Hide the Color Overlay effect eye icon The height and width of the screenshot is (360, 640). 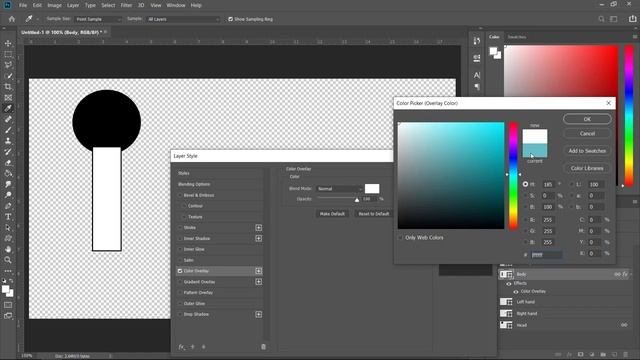click(x=516, y=292)
